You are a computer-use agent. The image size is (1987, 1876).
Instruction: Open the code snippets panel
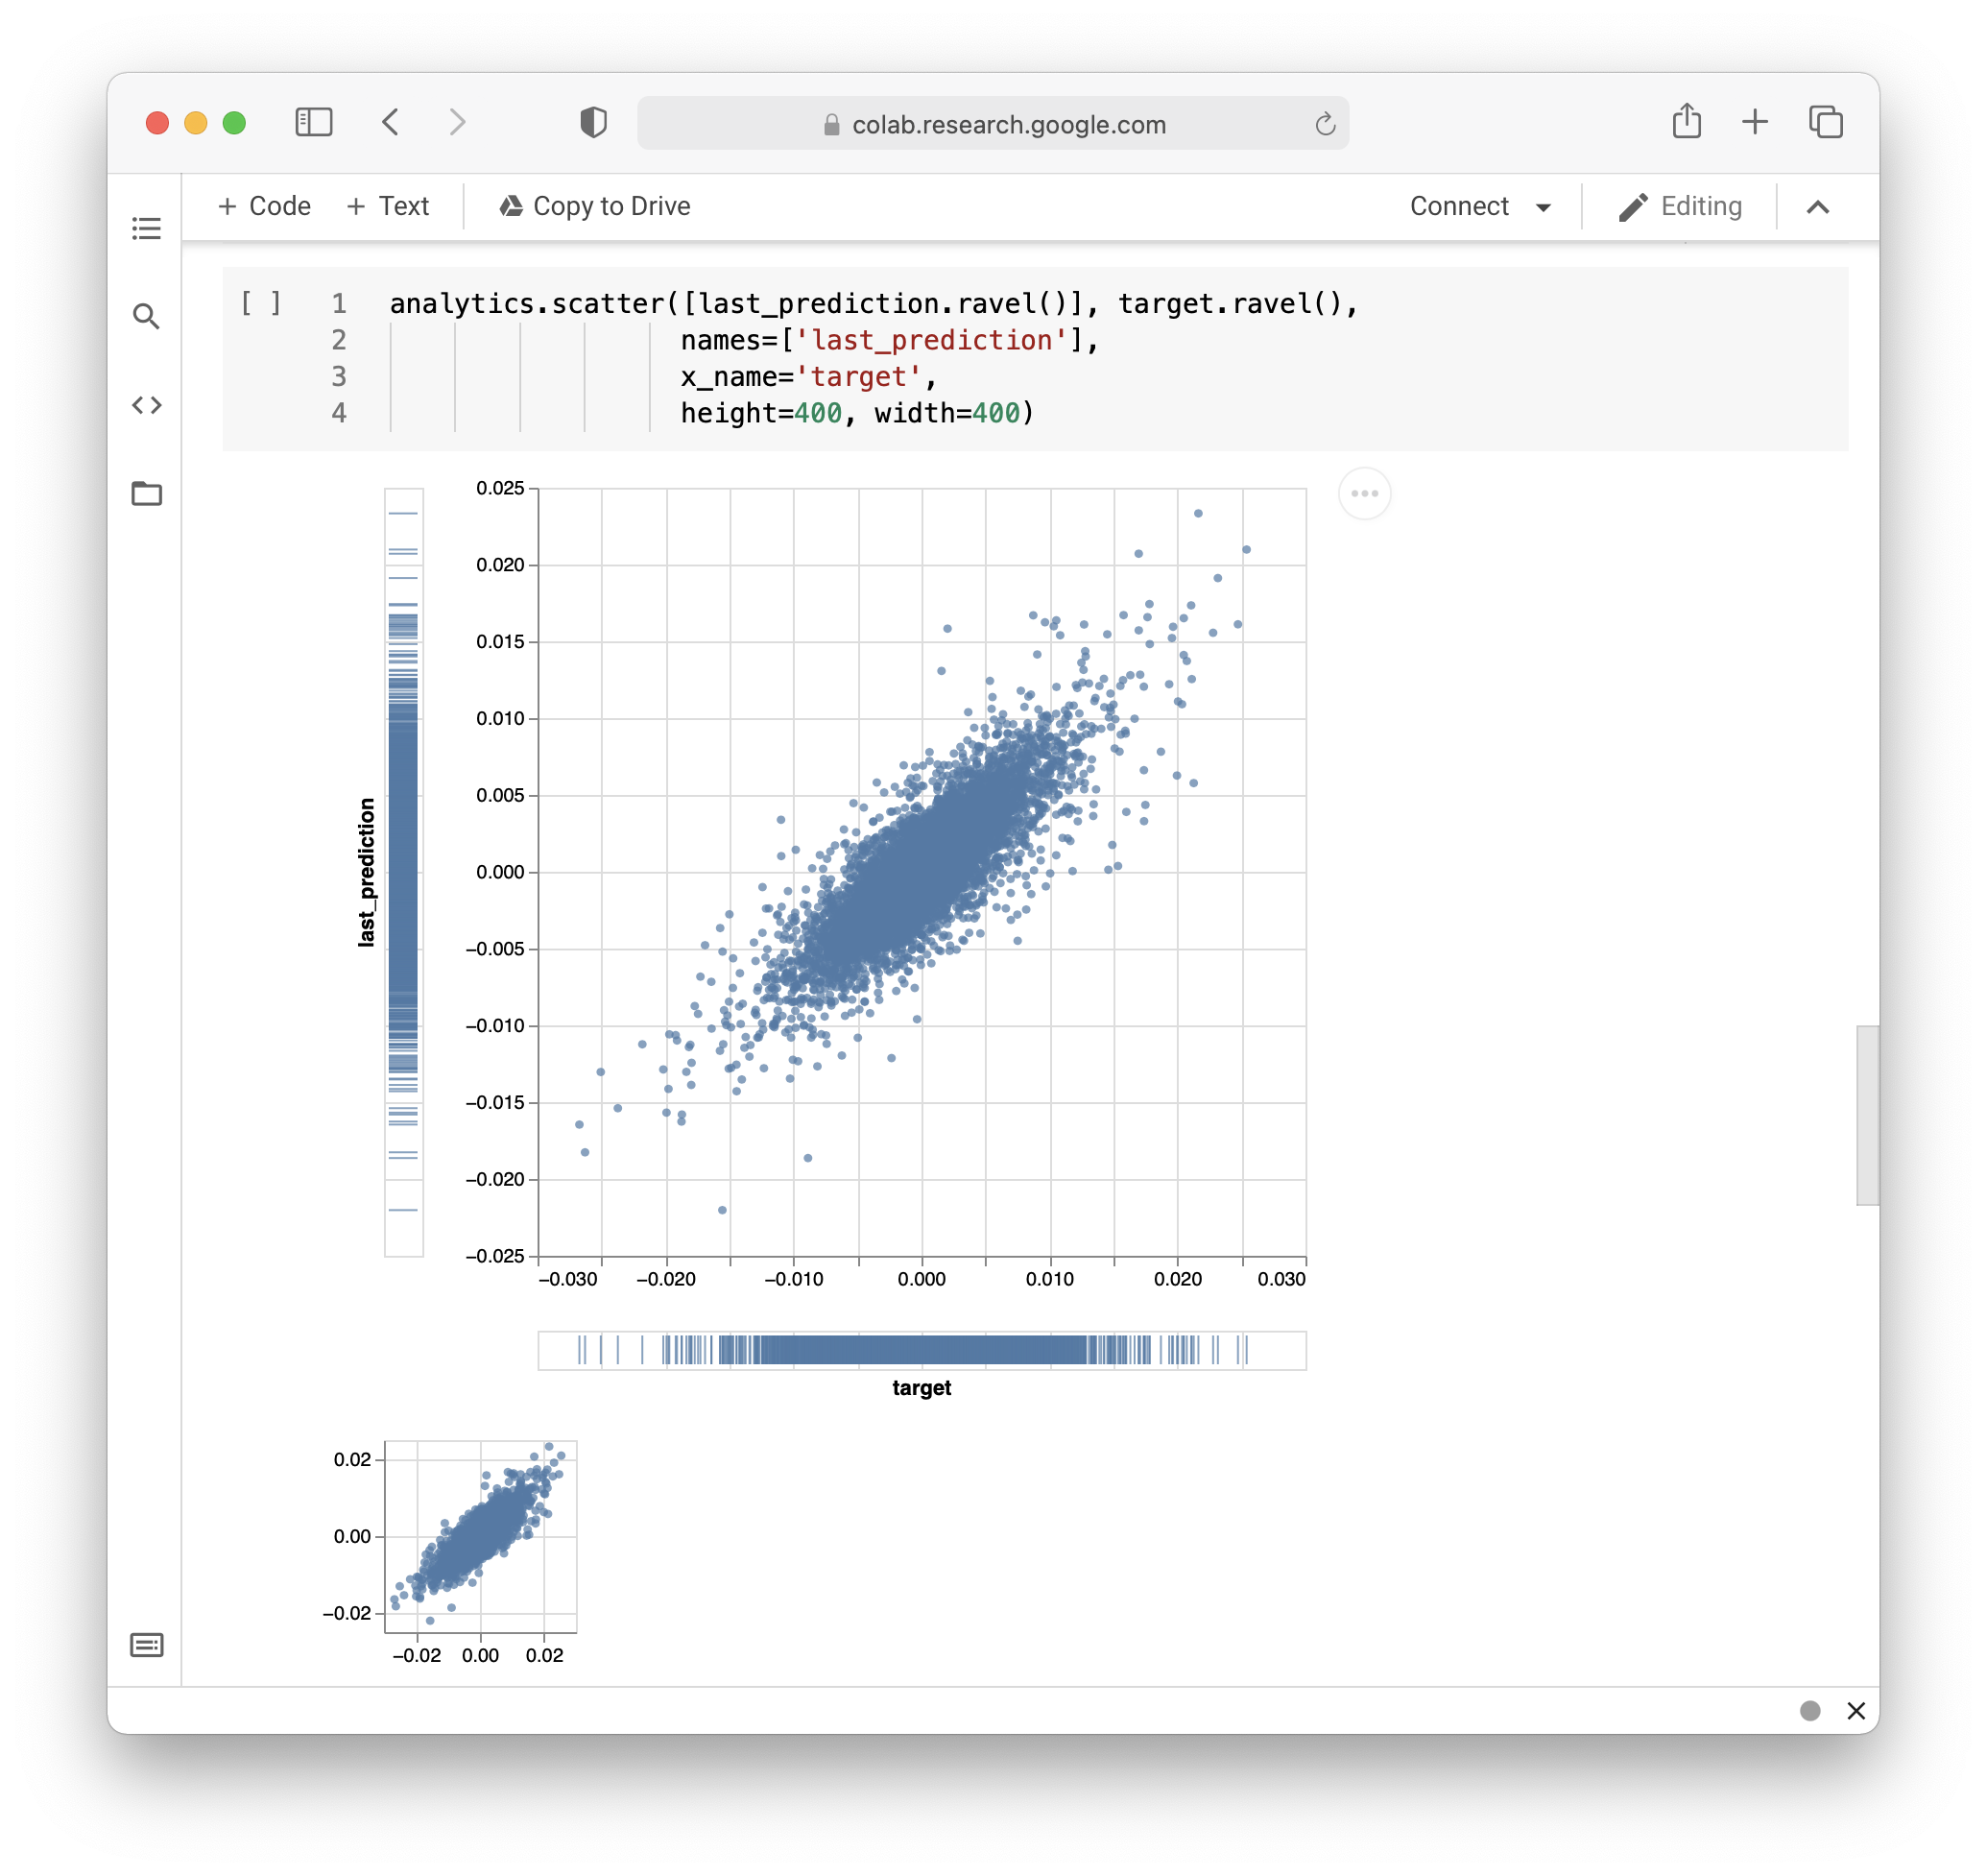147,405
